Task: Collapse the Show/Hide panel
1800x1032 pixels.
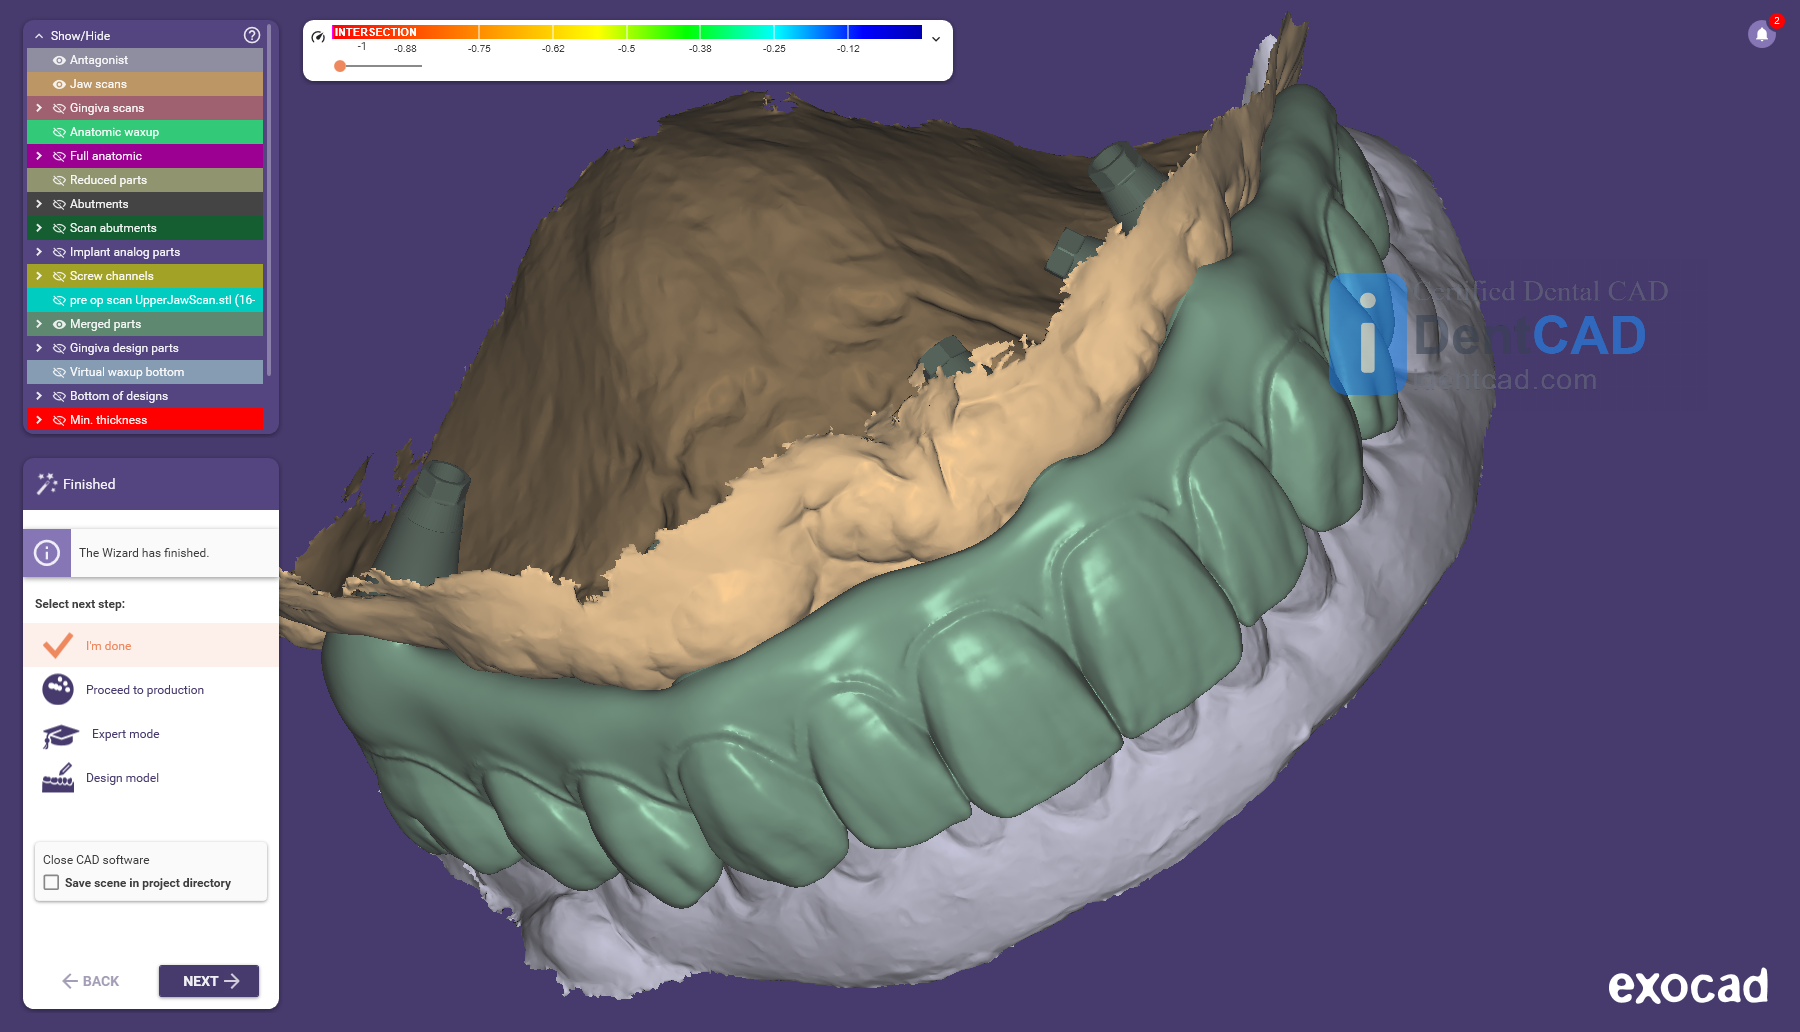Action: (x=39, y=36)
